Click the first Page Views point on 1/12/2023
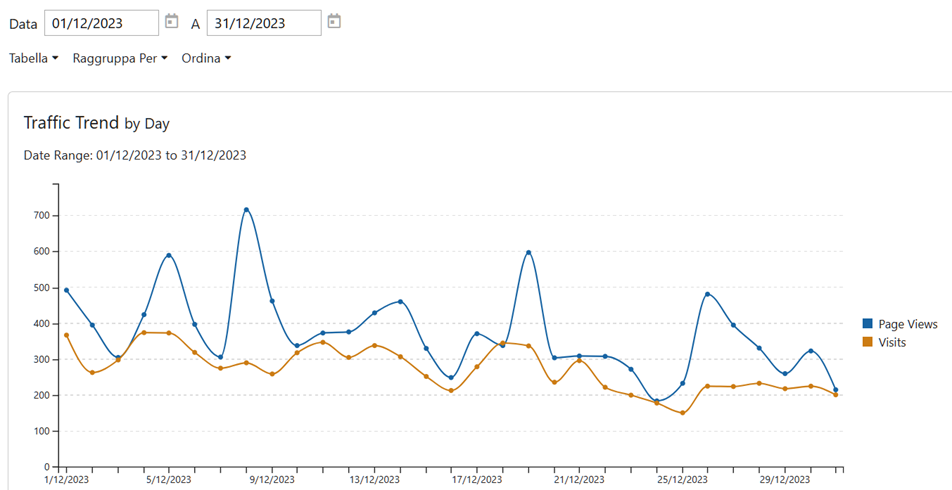 pos(66,290)
